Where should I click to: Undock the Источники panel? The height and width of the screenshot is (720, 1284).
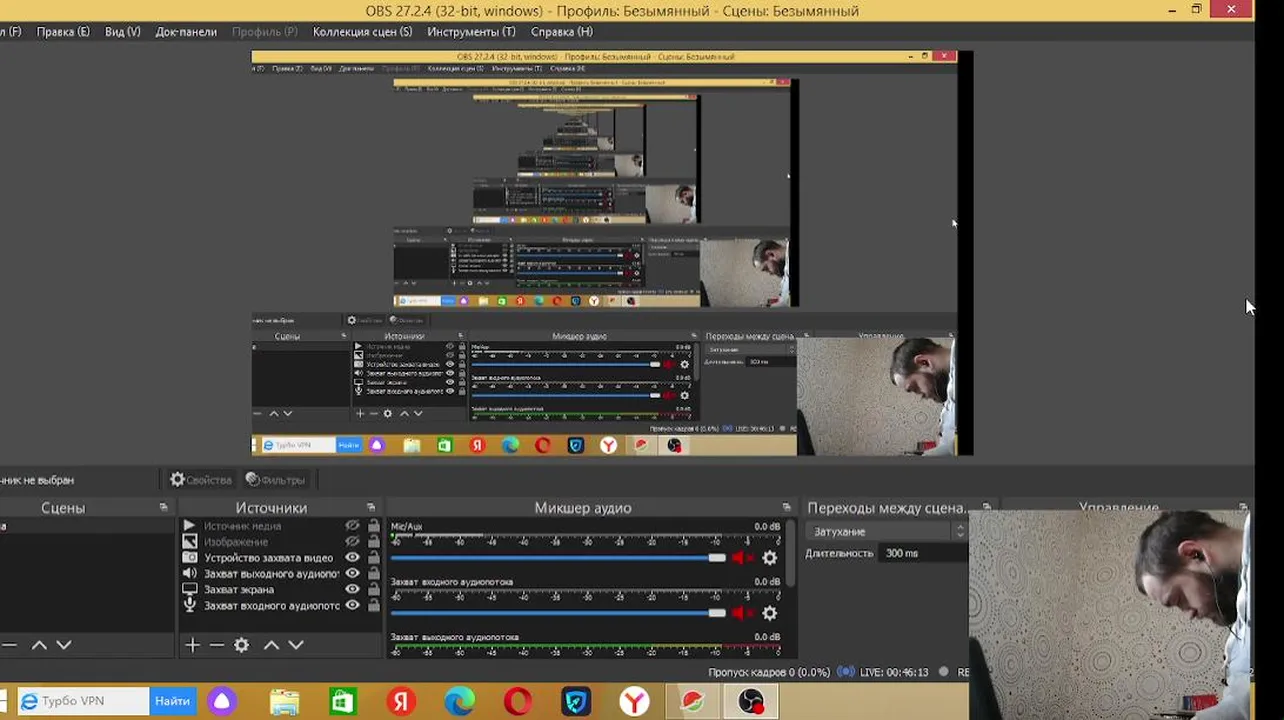(371, 508)
